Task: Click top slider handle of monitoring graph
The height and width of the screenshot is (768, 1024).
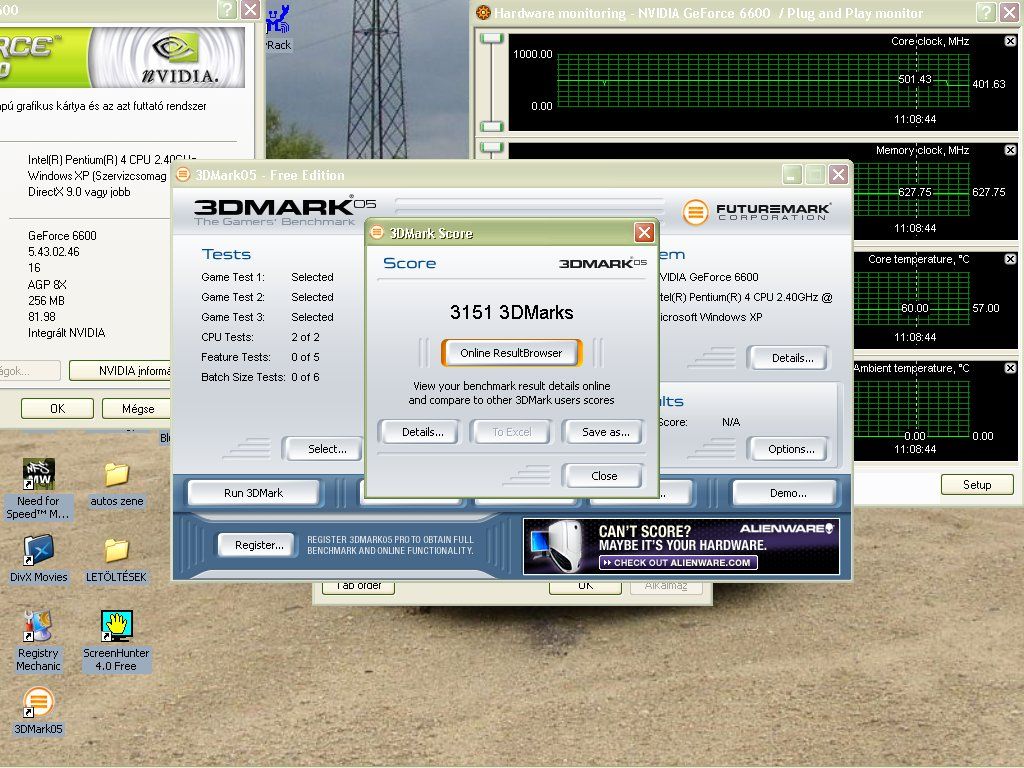Action: [x=492, y=39]
